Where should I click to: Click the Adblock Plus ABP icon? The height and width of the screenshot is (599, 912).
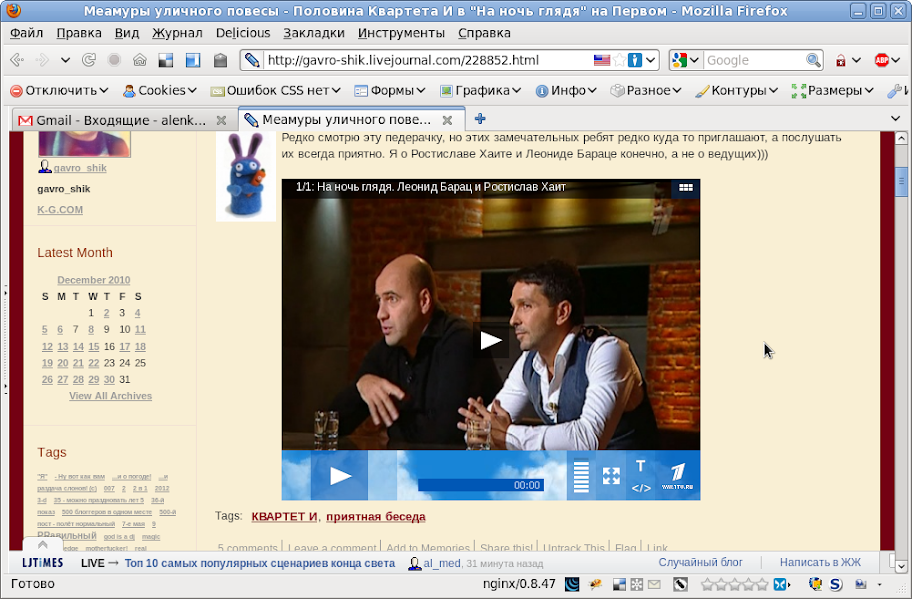click(882, 60)
